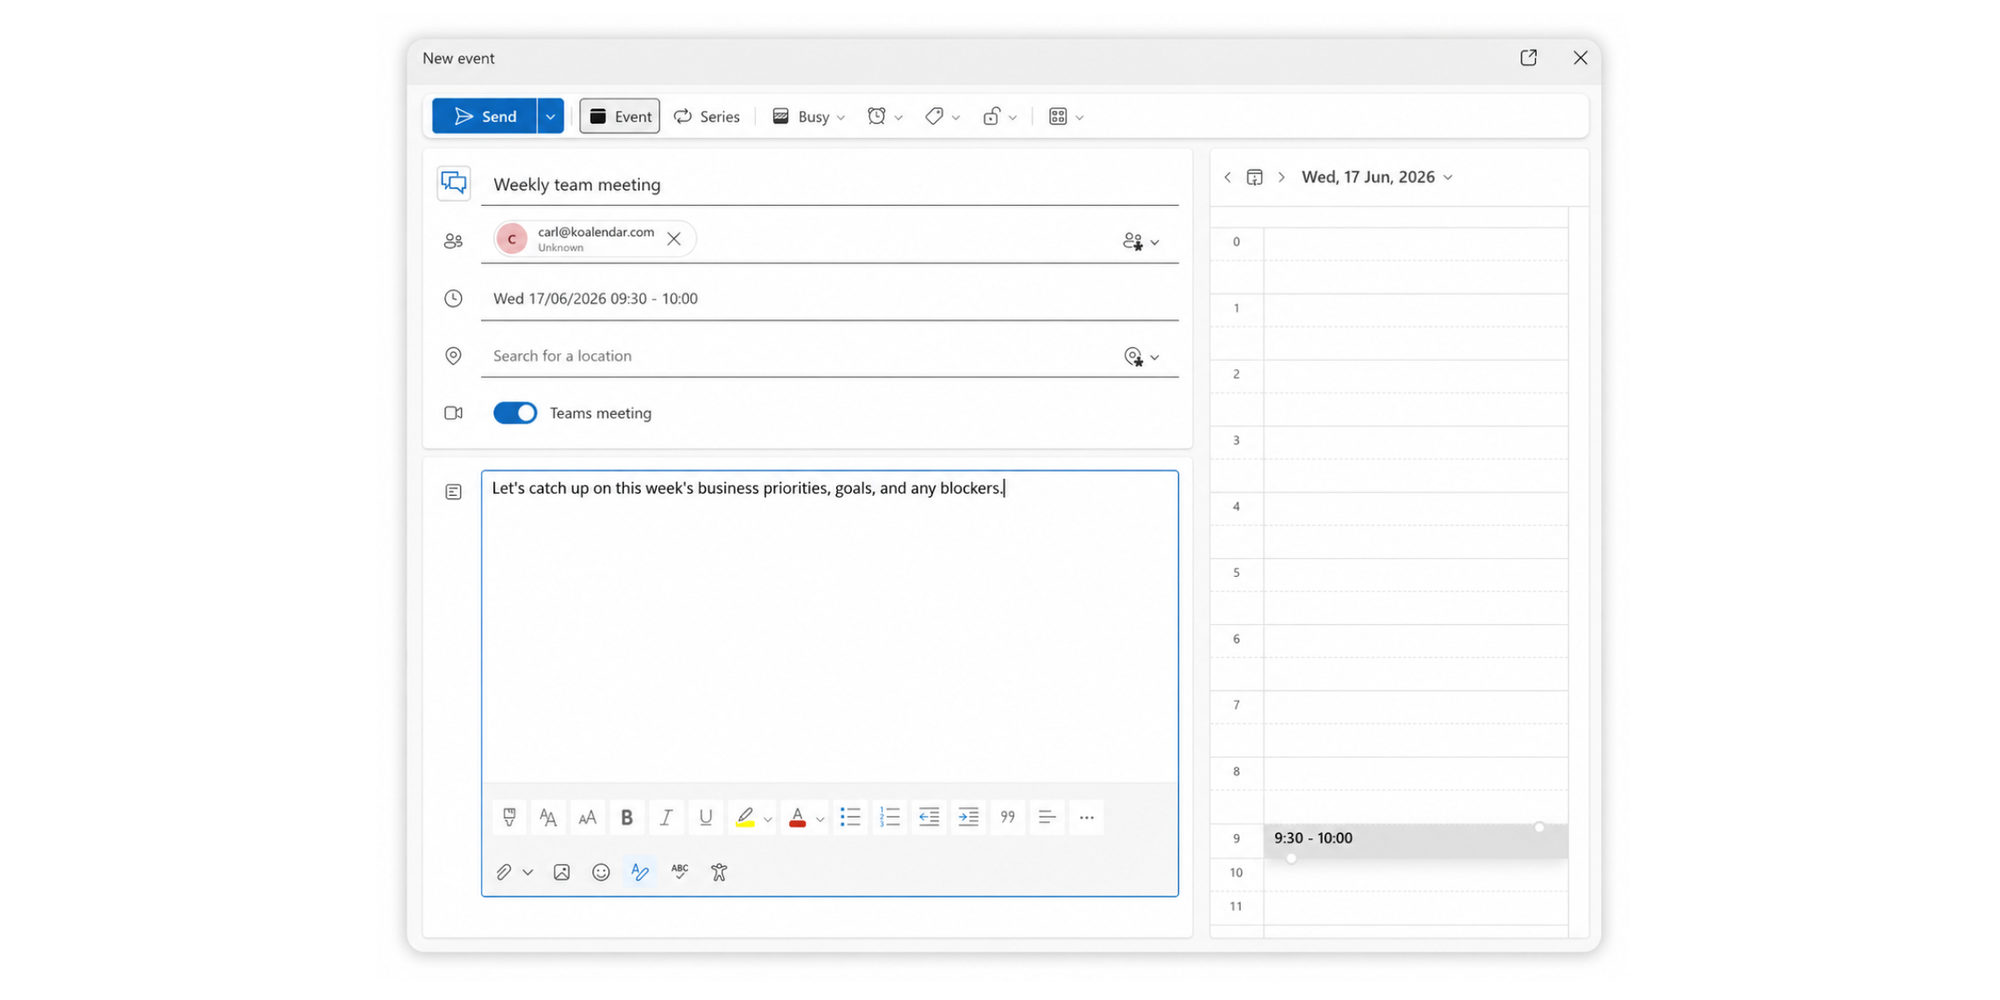Open the Send options dropdown arrow

(x=550, y=116)
